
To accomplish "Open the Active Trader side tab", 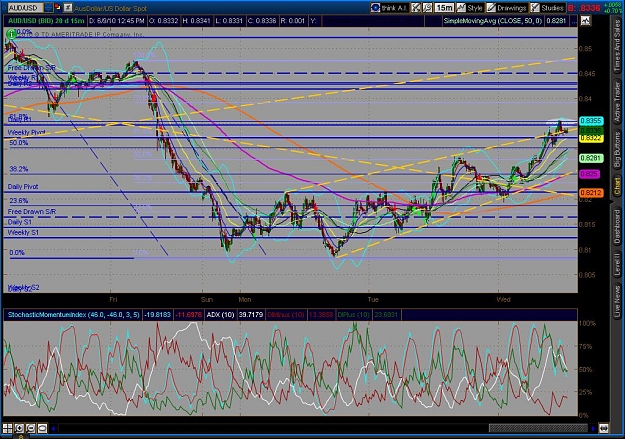I will (x=617, y=102).
